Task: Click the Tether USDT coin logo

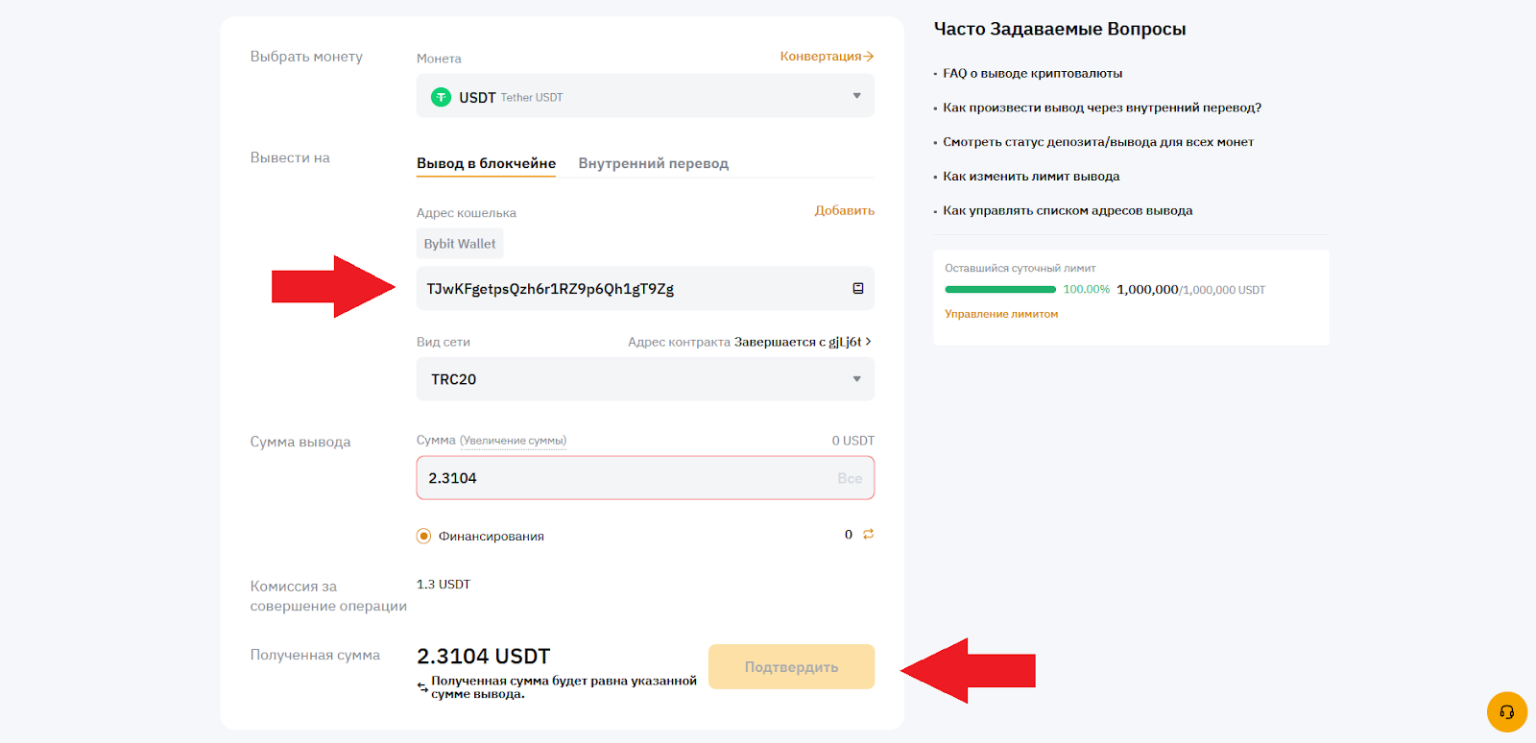Action: pyautogui.click(x=440, y=97)
